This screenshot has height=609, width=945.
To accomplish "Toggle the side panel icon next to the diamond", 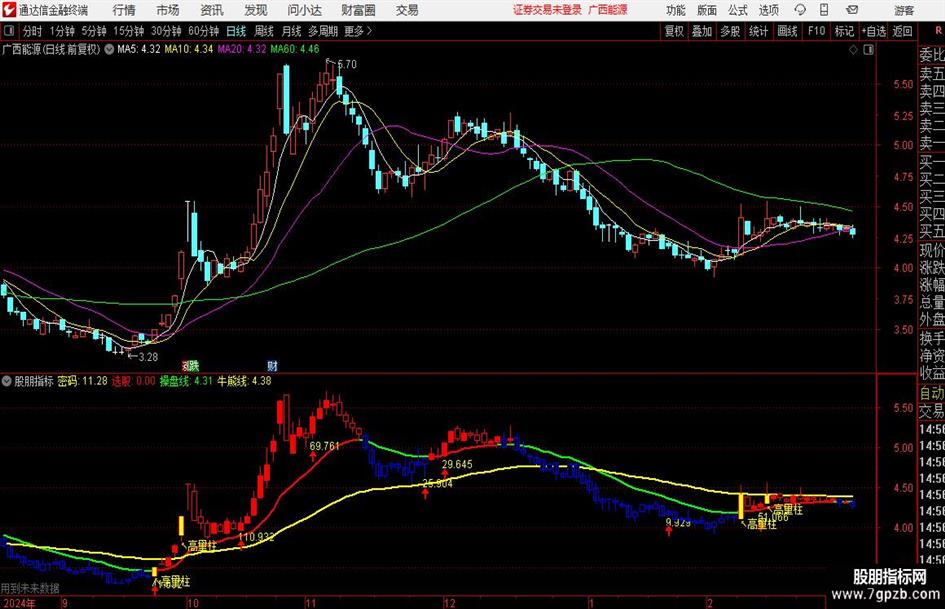I will pos(868,50).
